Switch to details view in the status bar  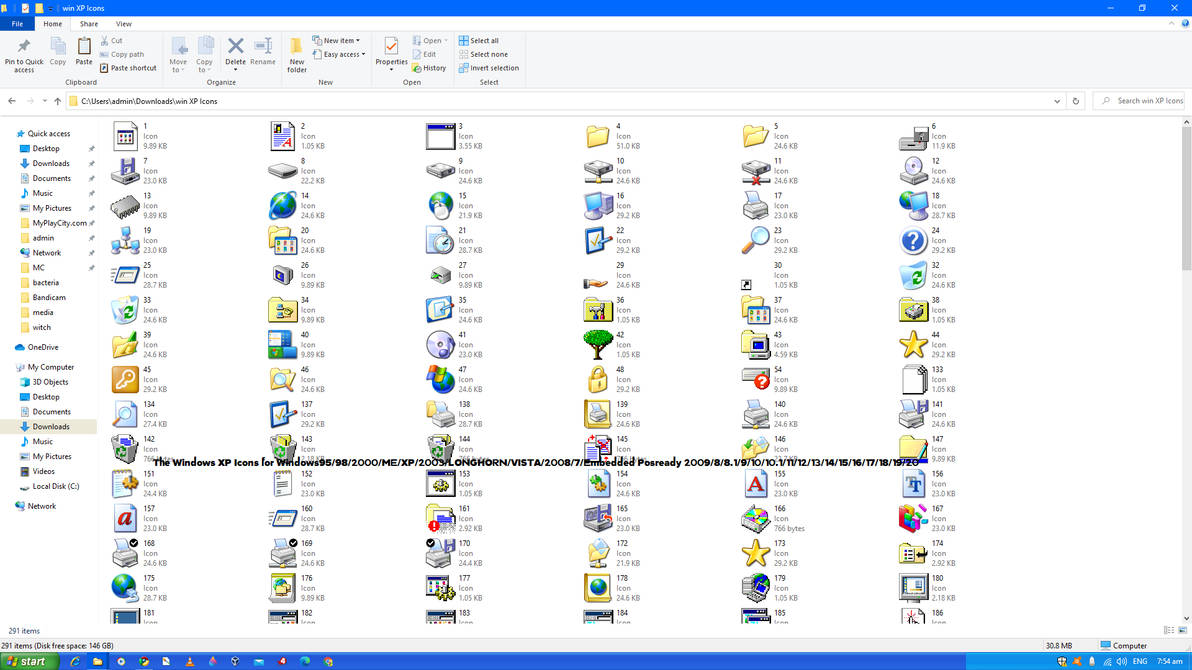click(1168, 629)
